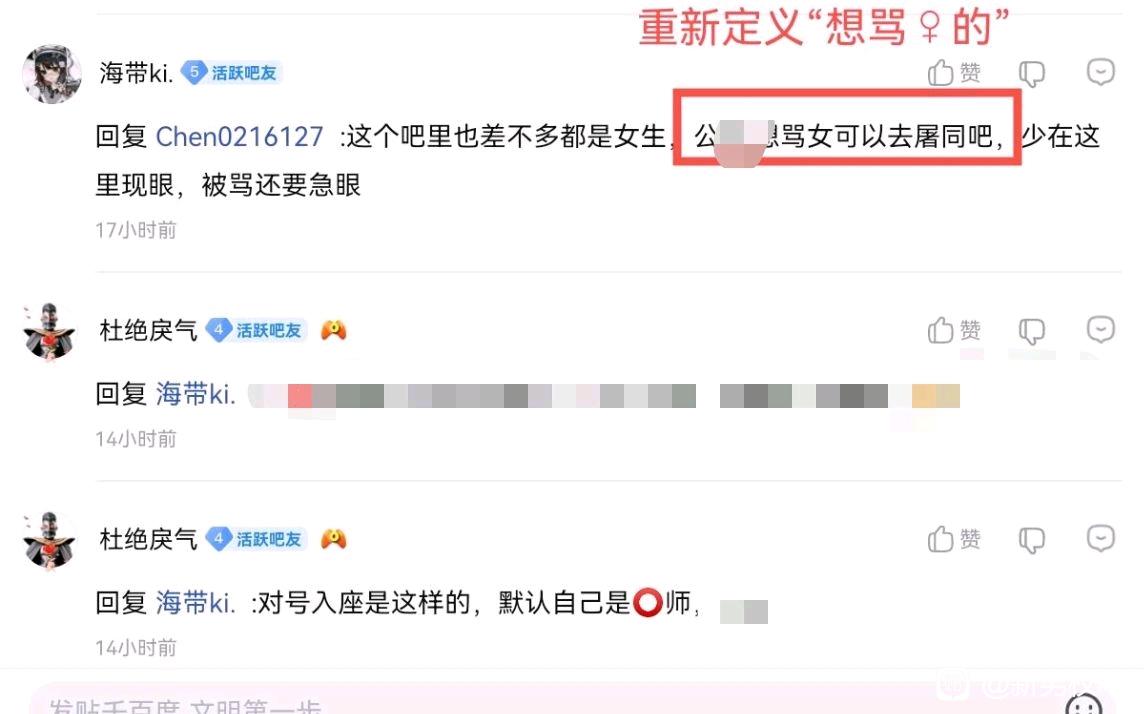
Task: Reply to the first 杜绝戾气 comment via bubble icon
Action: [1100, 330]
